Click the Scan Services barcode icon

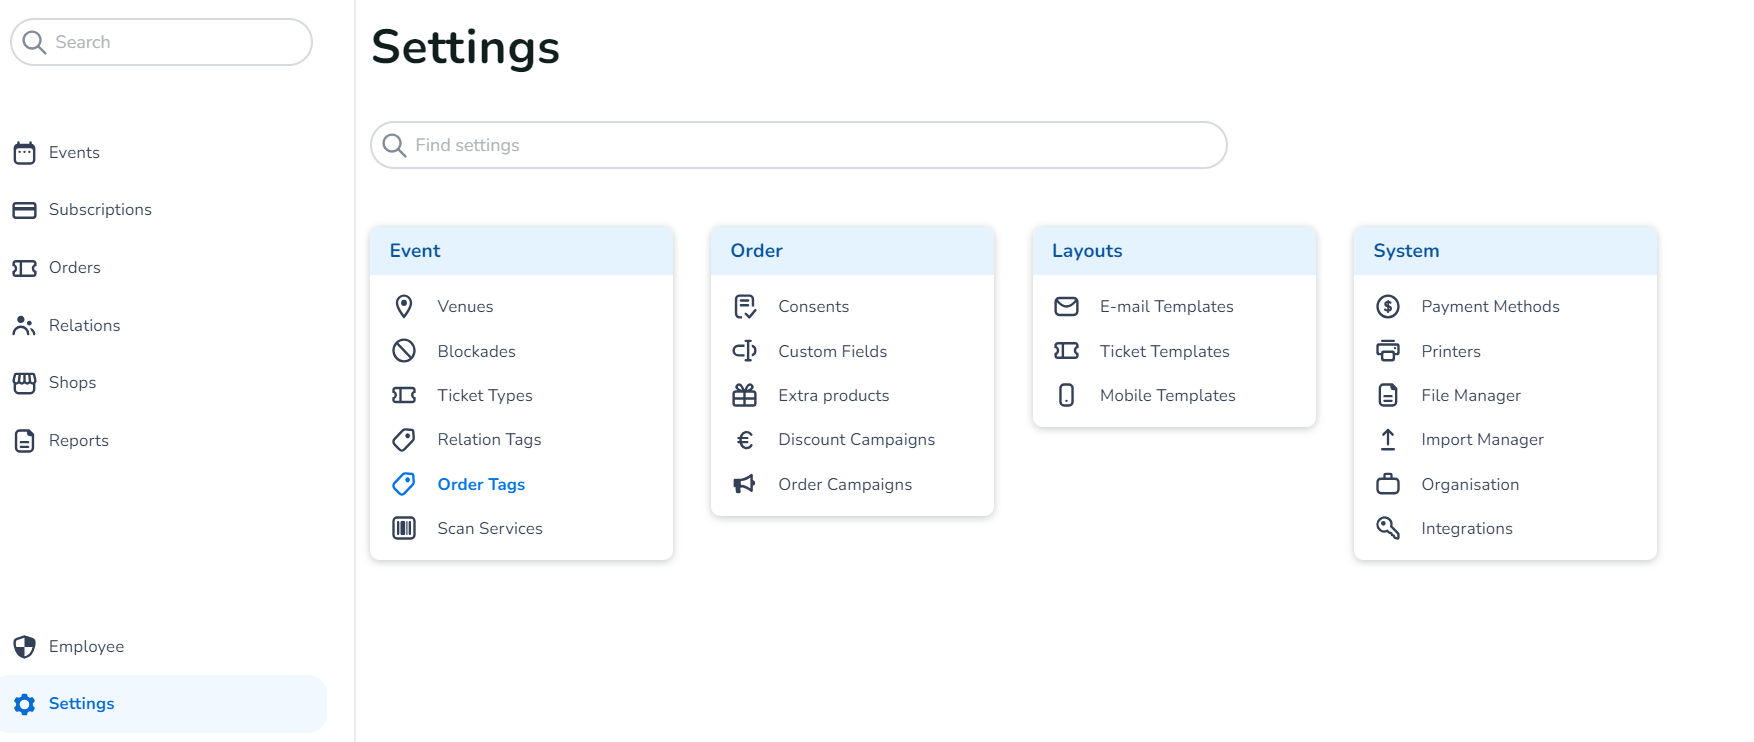[x=404, y=528]
